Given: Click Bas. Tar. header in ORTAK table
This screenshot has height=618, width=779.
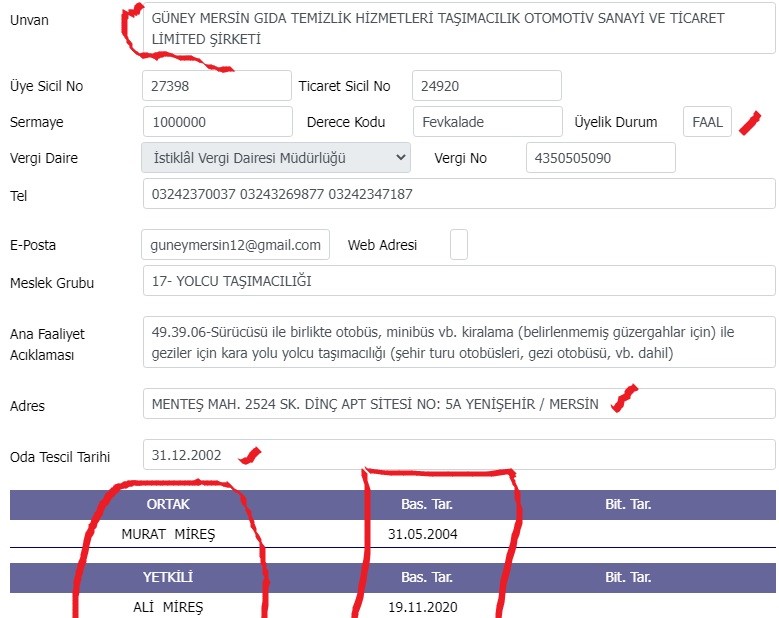Looking at the screenshot, I should (427, 504).
